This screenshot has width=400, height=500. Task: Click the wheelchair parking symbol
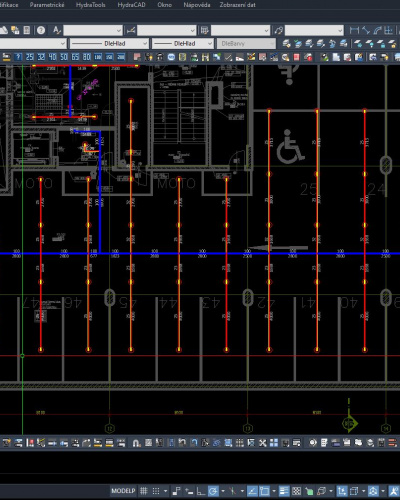click(290, 147)
